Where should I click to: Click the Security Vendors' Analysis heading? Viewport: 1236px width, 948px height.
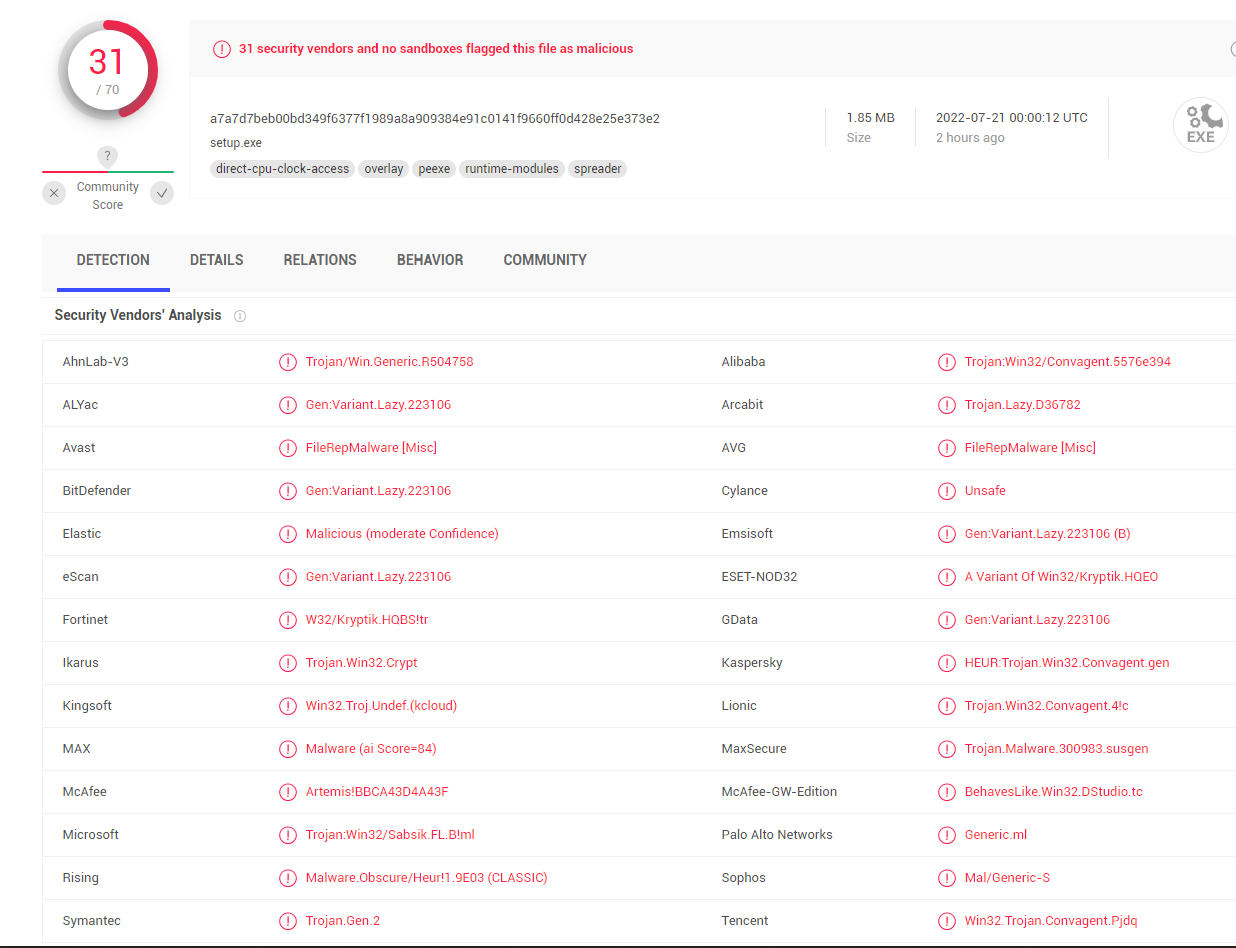[138, 316]
